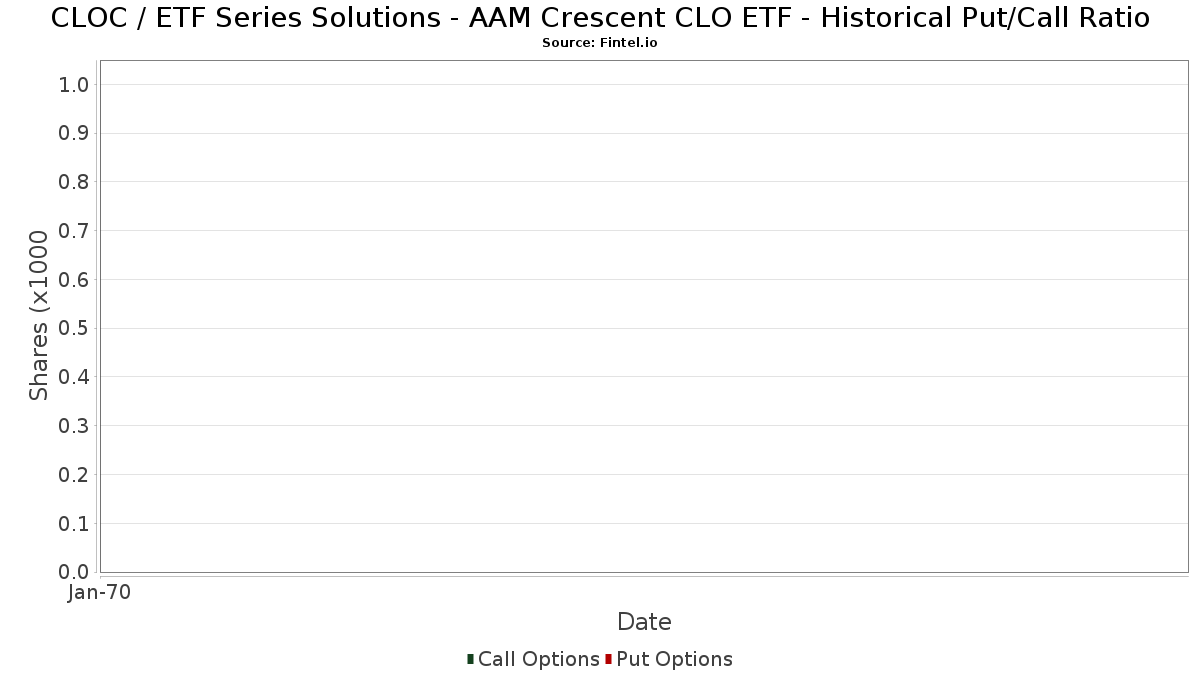This screenshot has height=675, width=1200.
Task: Click the 0.2 y-axis tick label
Action: point(74,475)
